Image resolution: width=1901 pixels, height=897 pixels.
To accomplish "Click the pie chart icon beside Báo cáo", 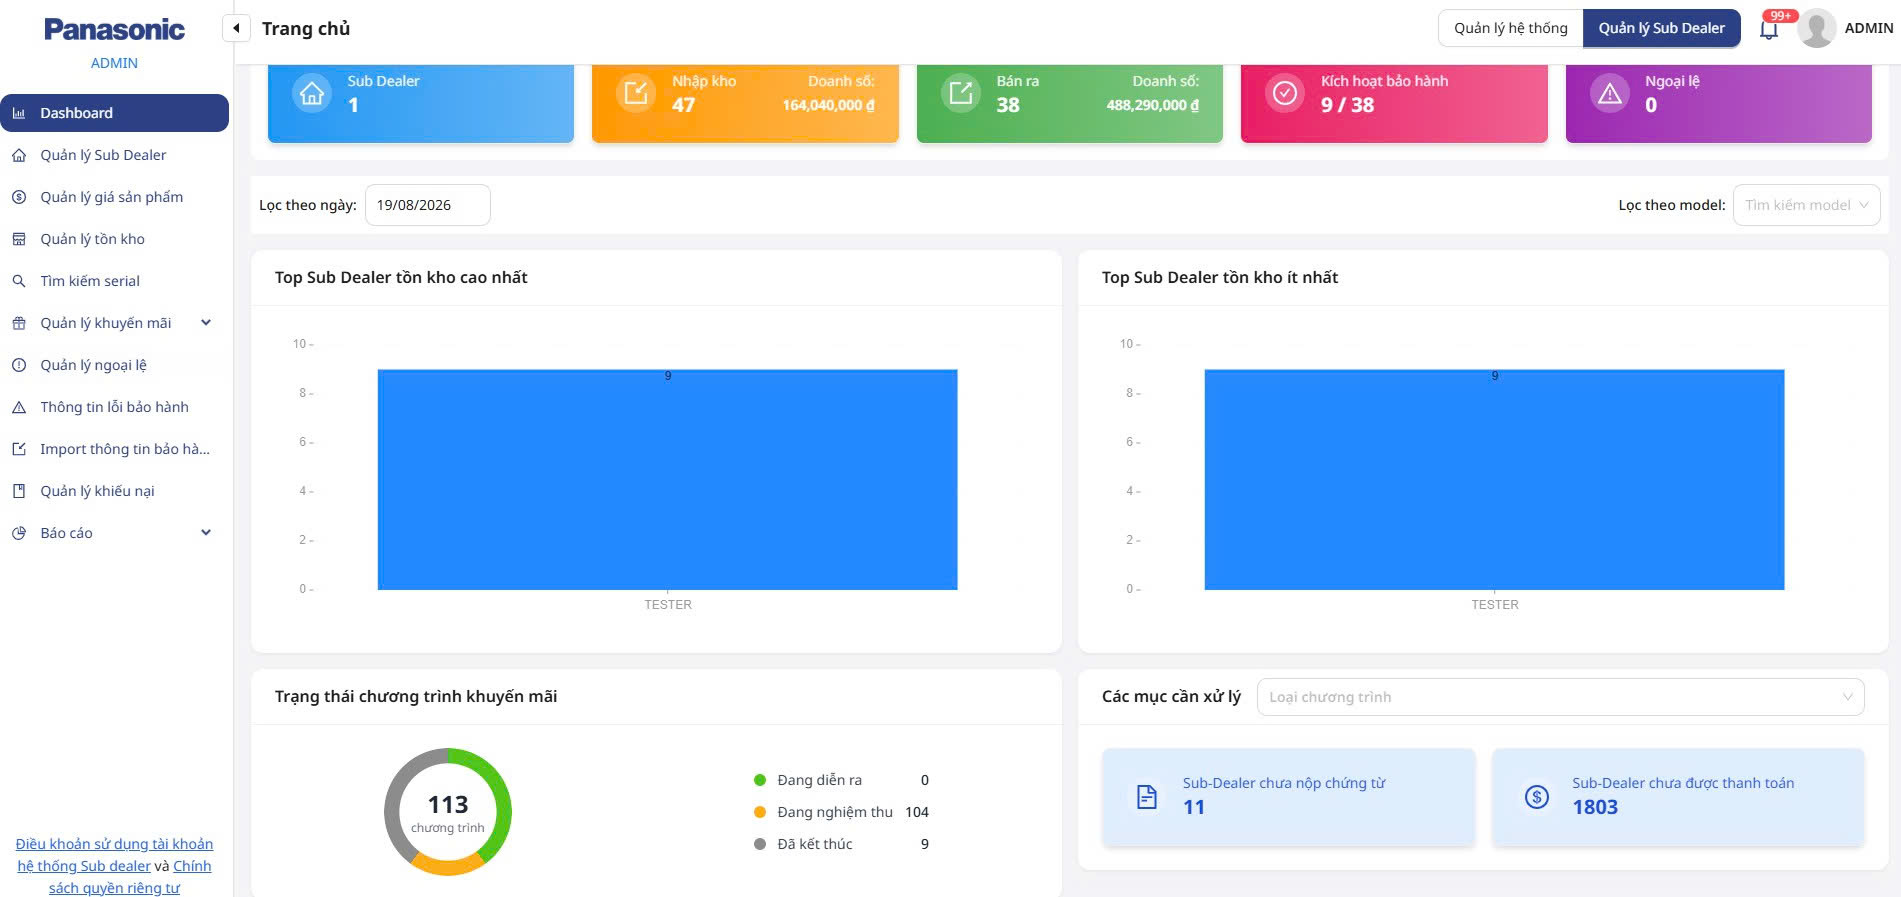I will [x=19, y=533].
